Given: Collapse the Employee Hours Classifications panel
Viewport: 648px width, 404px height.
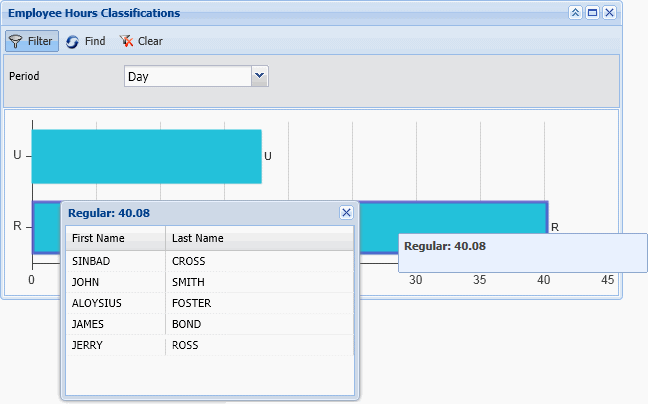Looking at the screenshot, I should tap(575, 13).
